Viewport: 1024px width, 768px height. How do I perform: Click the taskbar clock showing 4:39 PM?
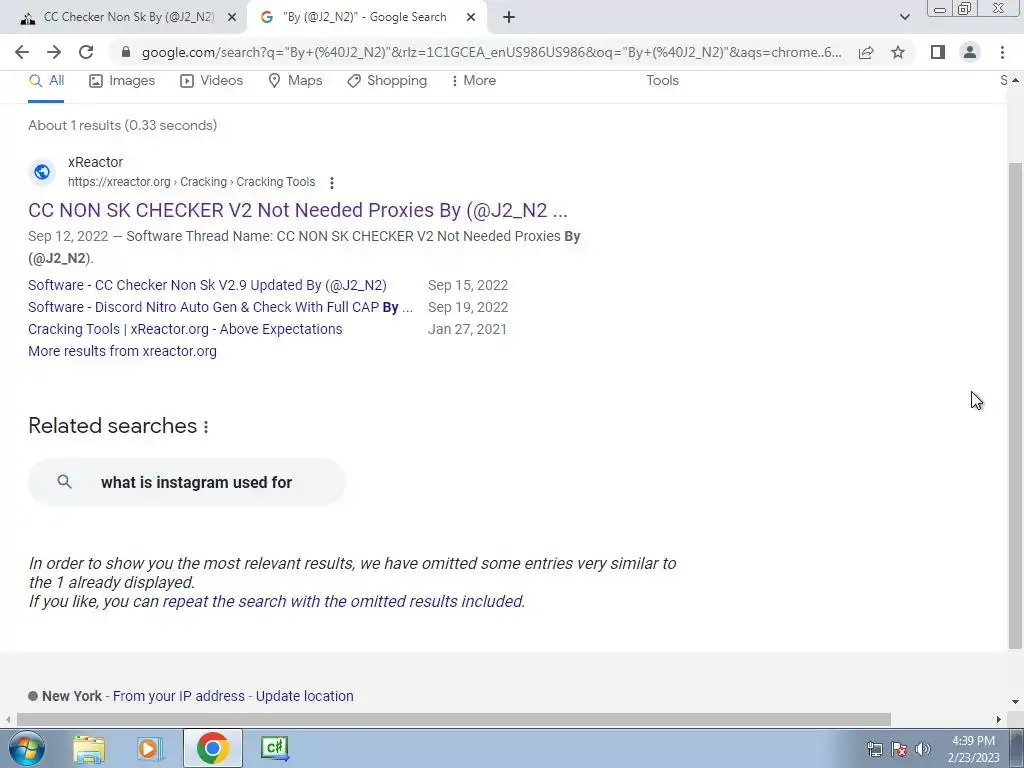[974, 749]
